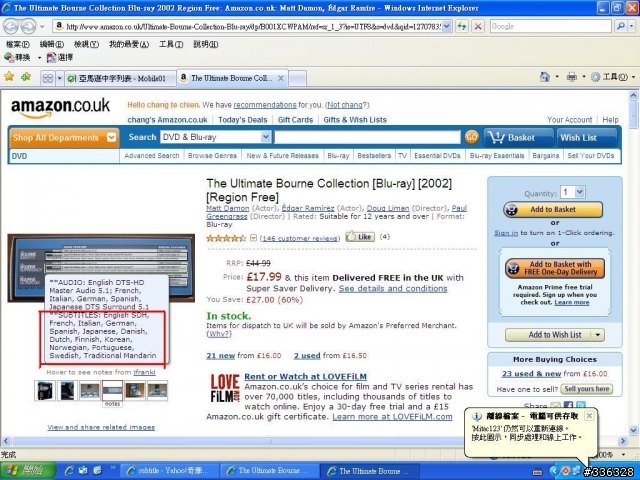
Task: Click See details and conditions link
Action: click(393, 289)
